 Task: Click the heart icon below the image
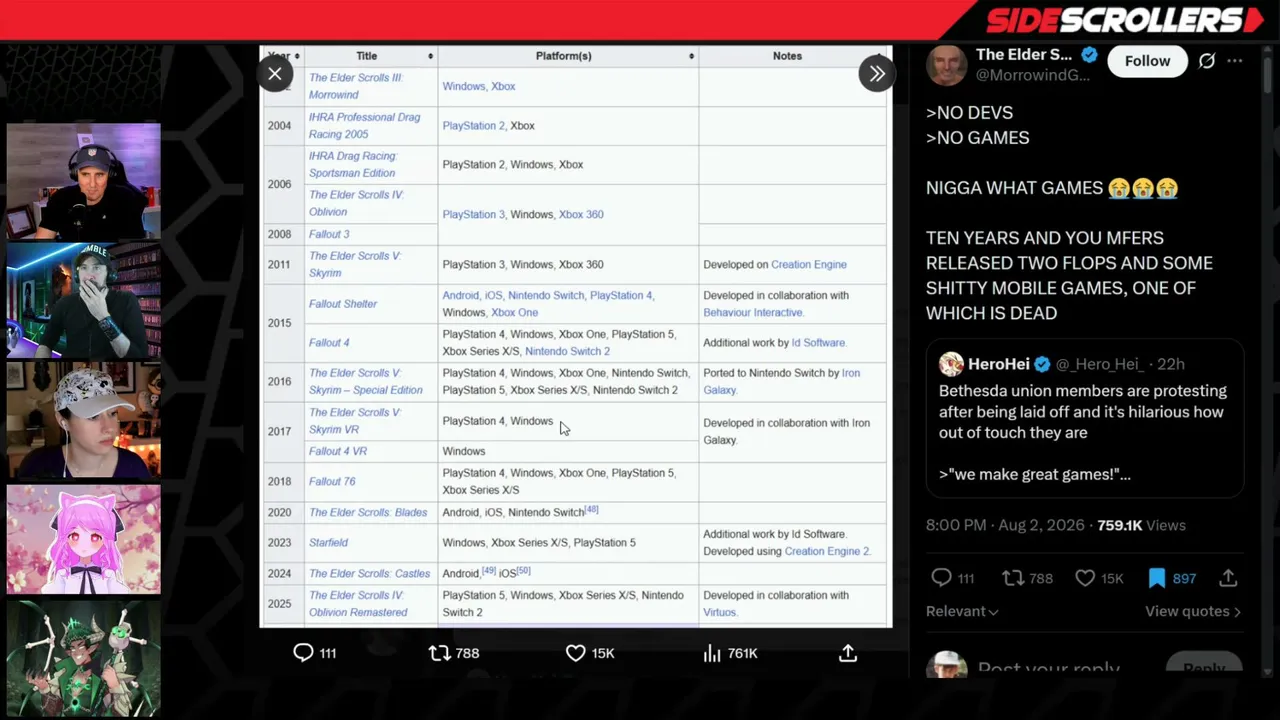click(575, 653)
